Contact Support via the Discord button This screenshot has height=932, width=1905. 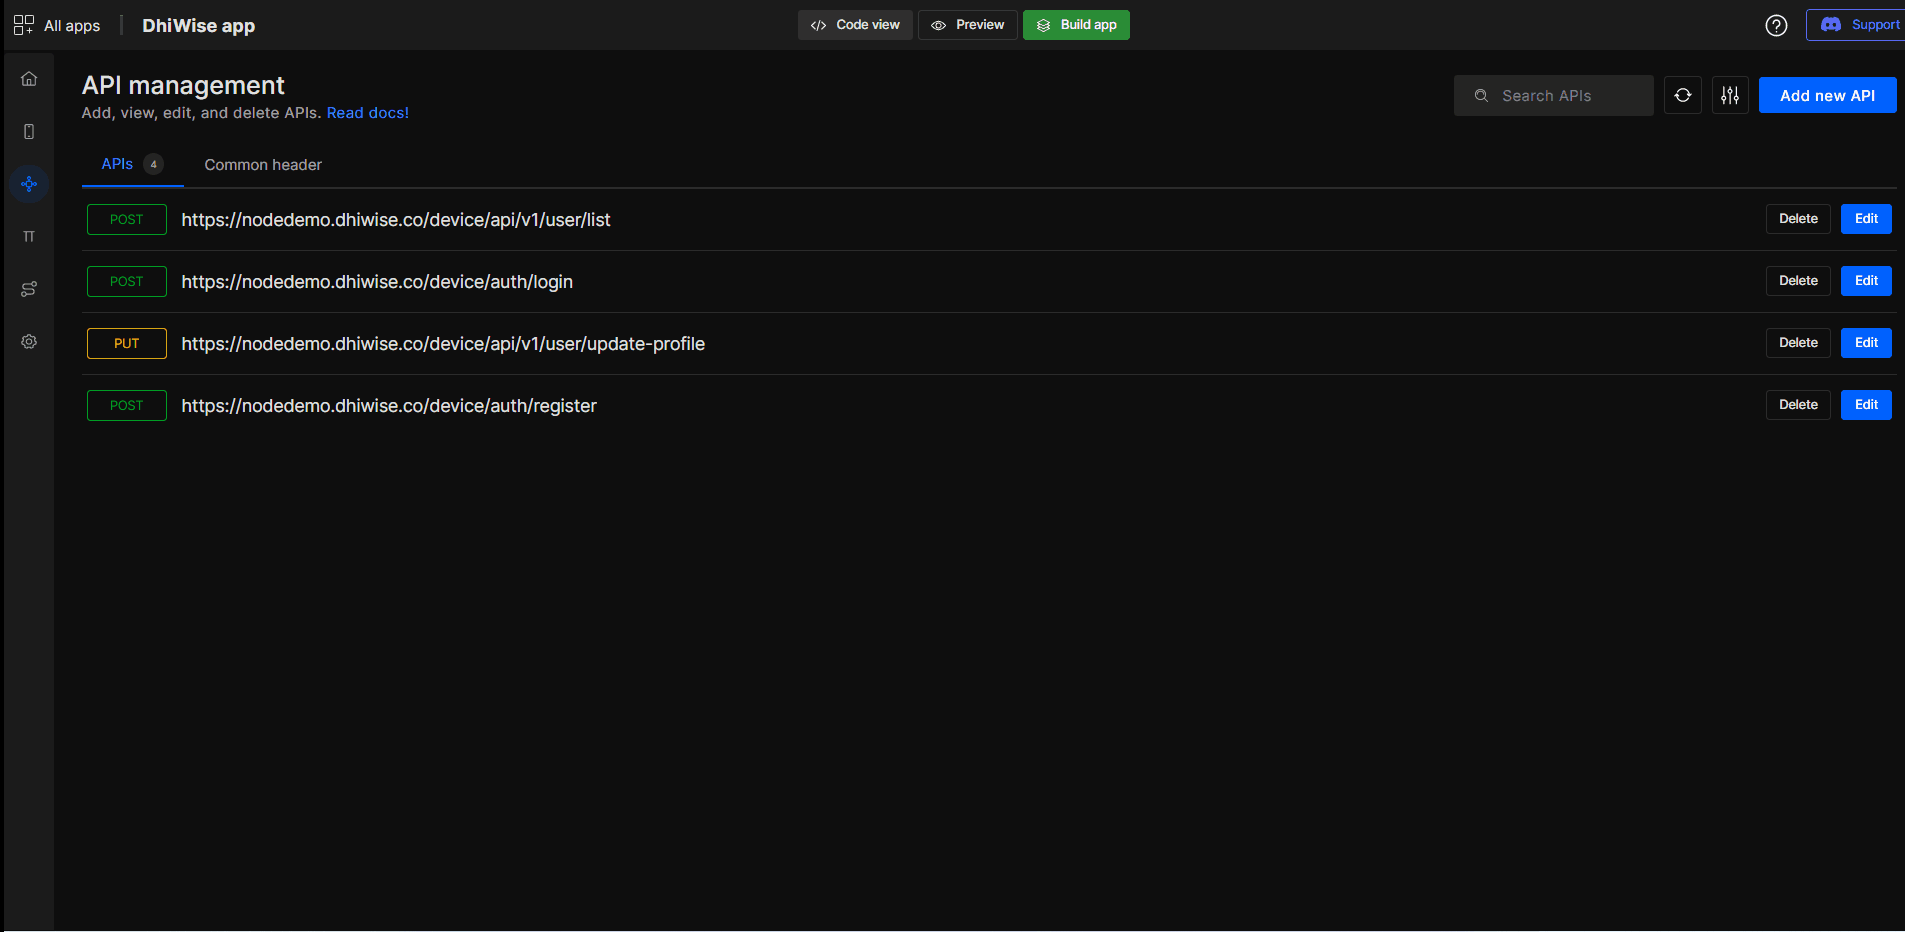coord(1862,24)
